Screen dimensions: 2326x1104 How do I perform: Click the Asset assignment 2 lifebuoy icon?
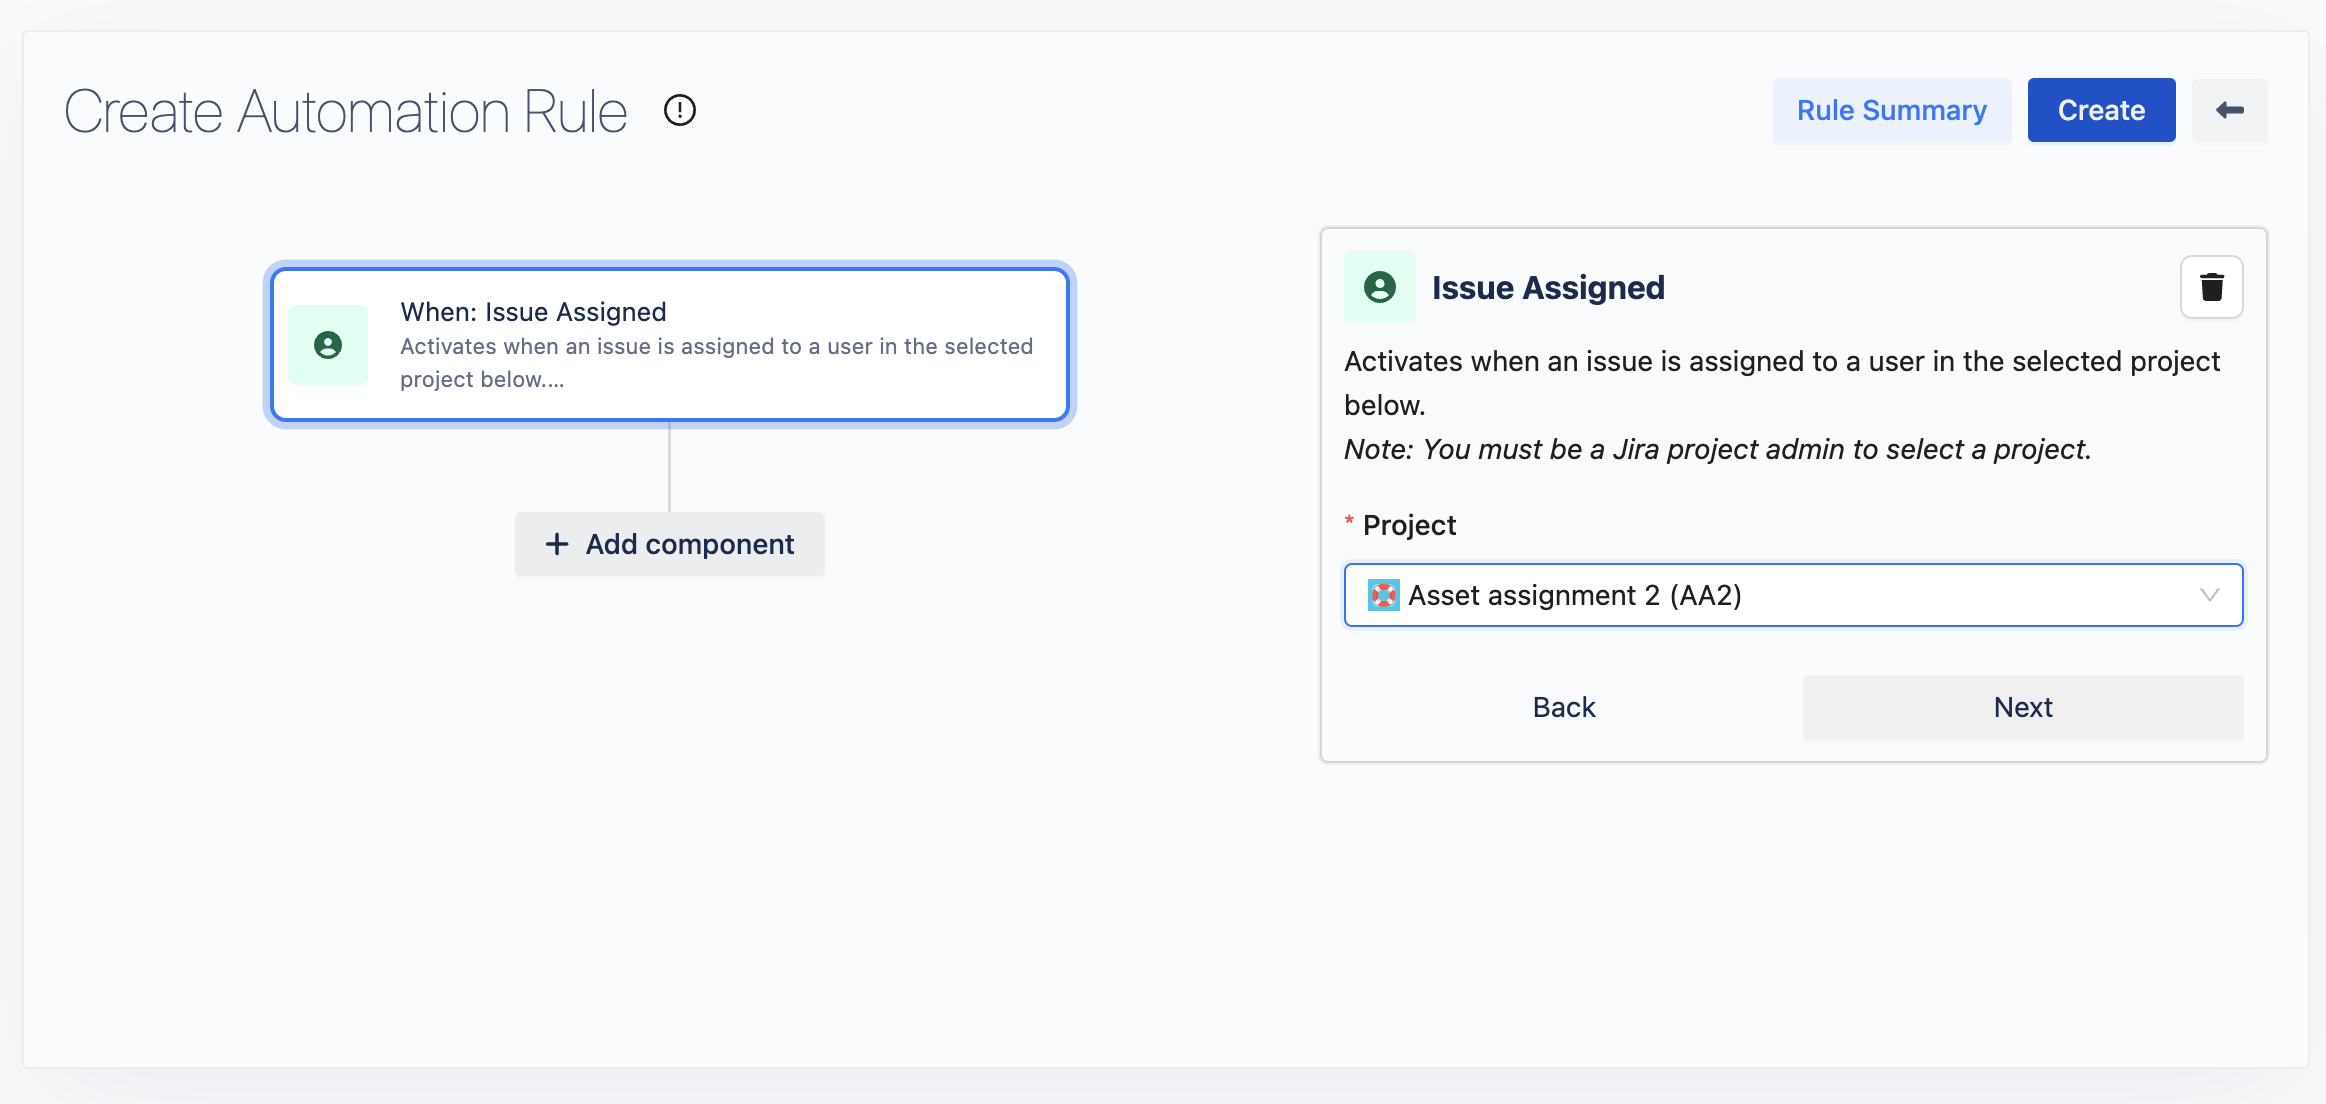point(1383,595)
